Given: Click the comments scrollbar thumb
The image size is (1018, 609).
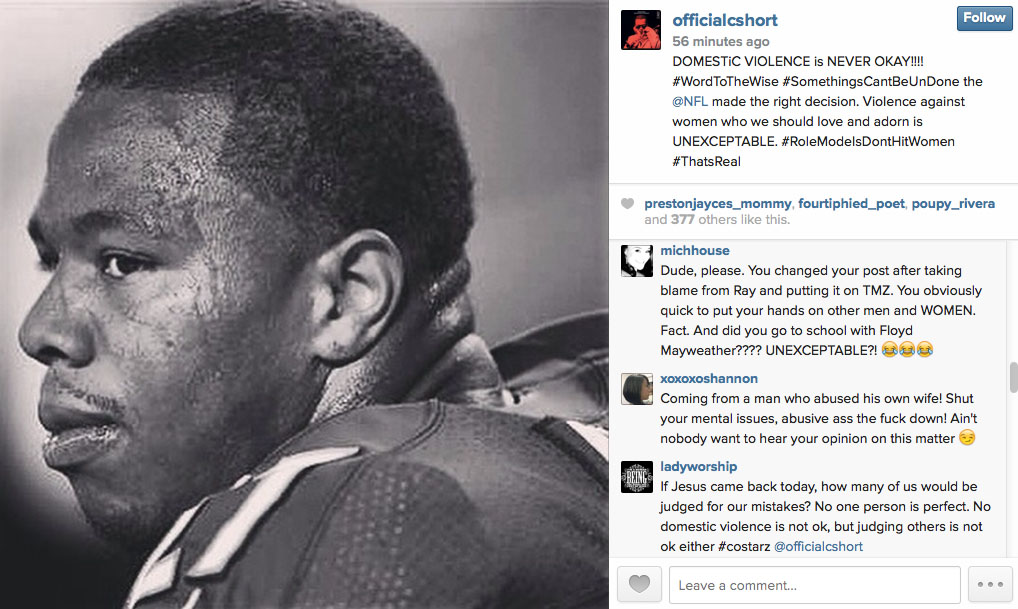Looking at the screenshot, I should tap(1013, 377).
